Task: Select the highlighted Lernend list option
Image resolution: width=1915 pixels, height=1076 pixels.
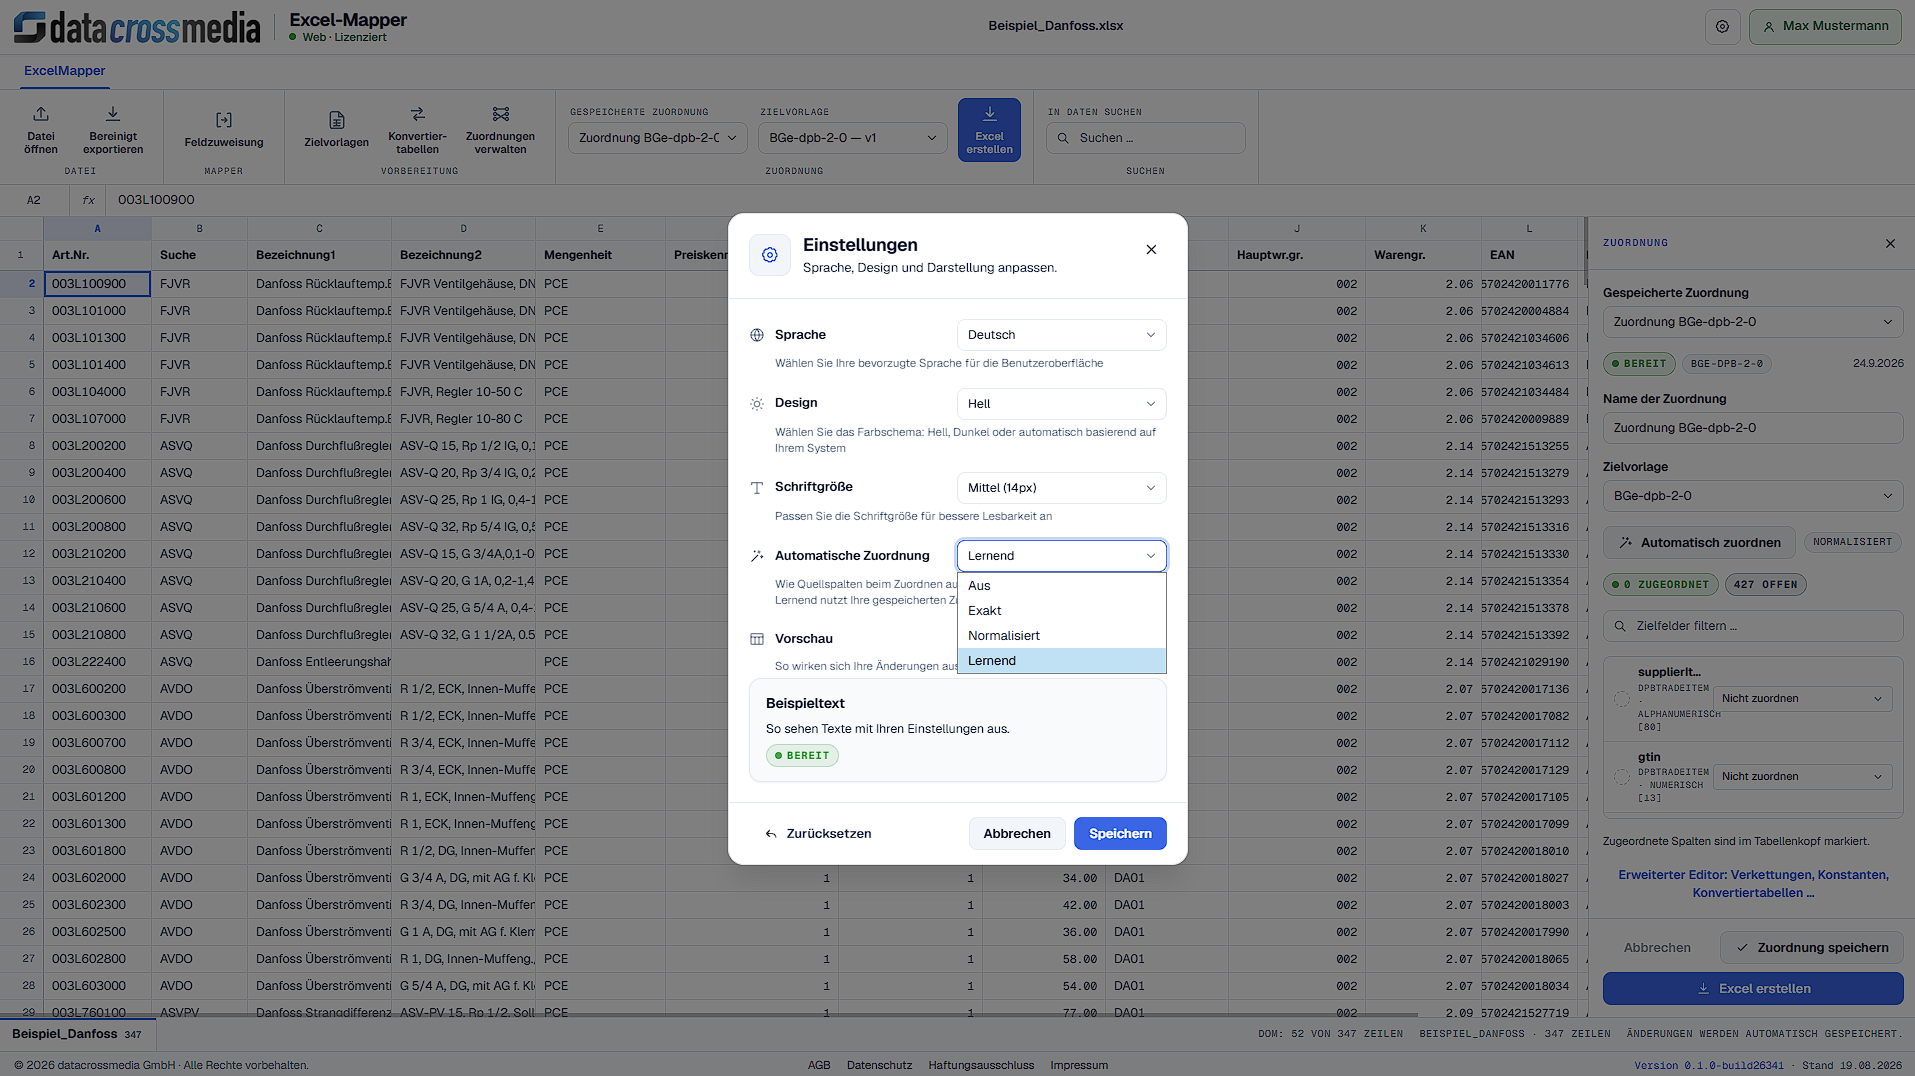Action: (1061, 661)
